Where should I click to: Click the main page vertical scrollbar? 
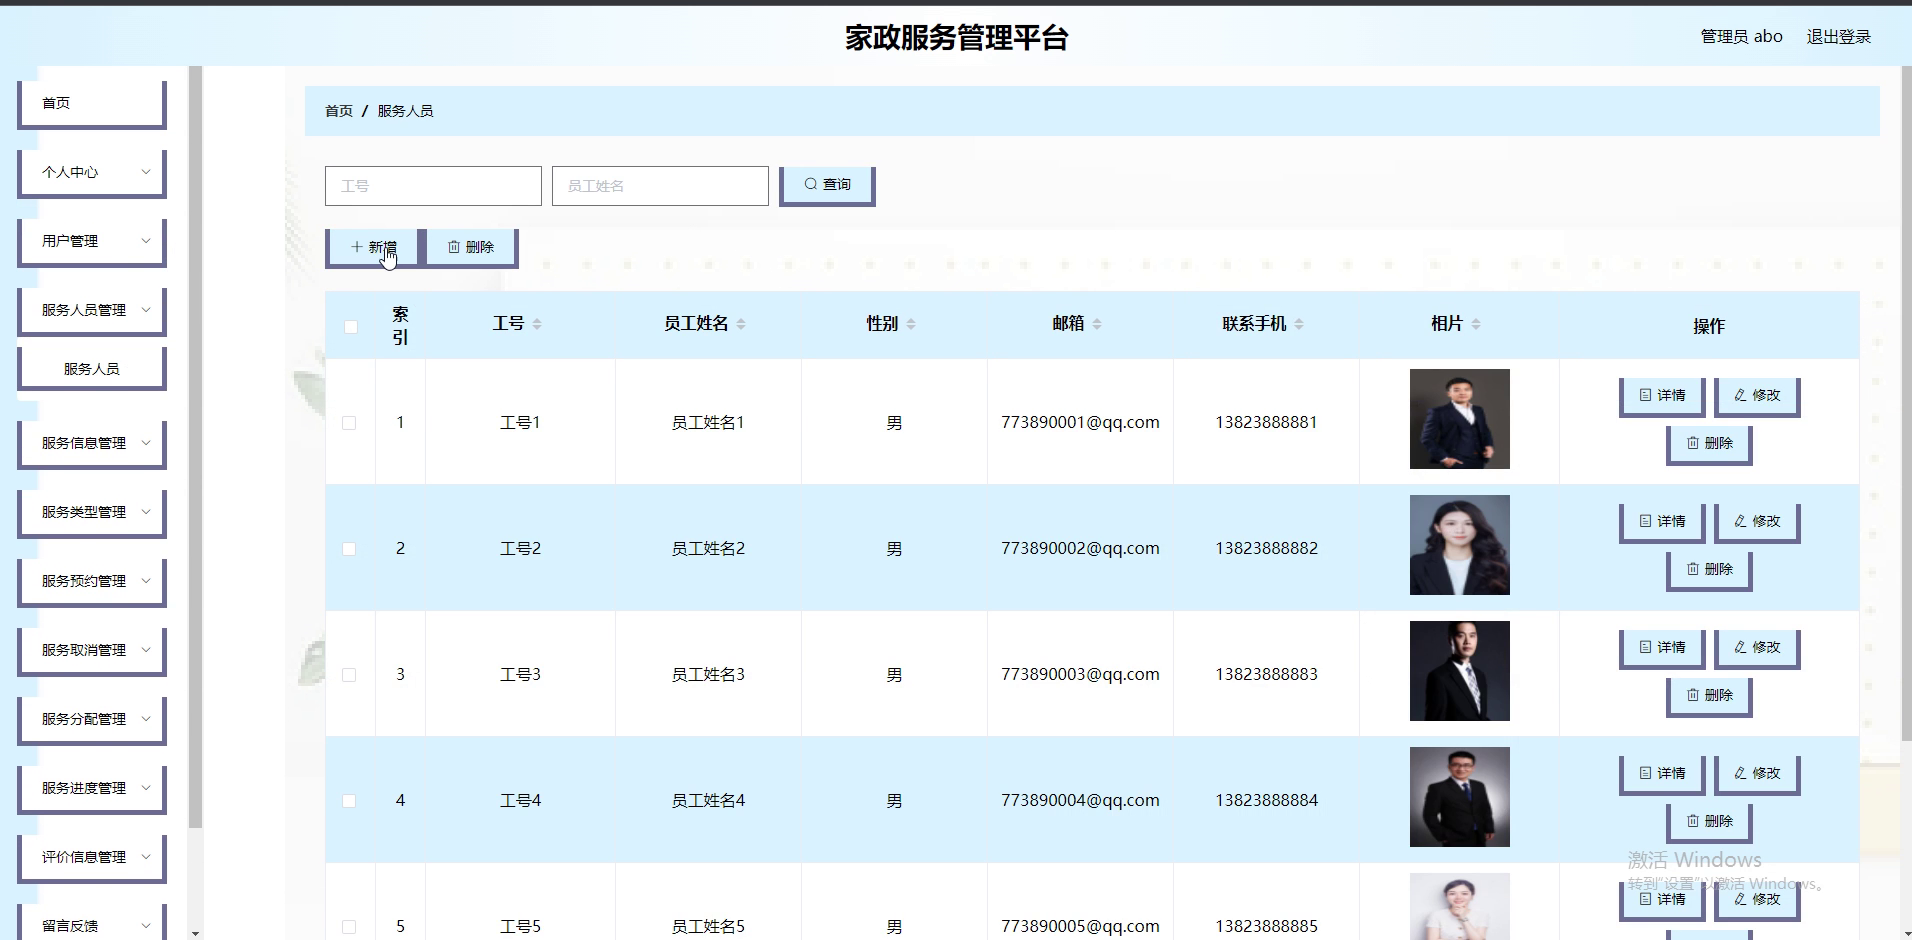[x=1906, y=403]
